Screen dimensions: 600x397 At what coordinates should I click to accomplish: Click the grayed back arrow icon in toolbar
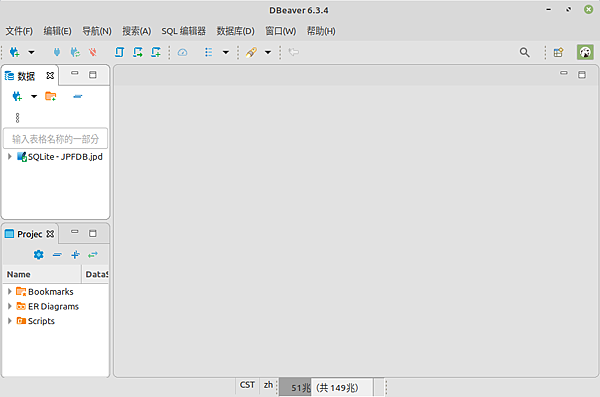[x=293, y=52]
